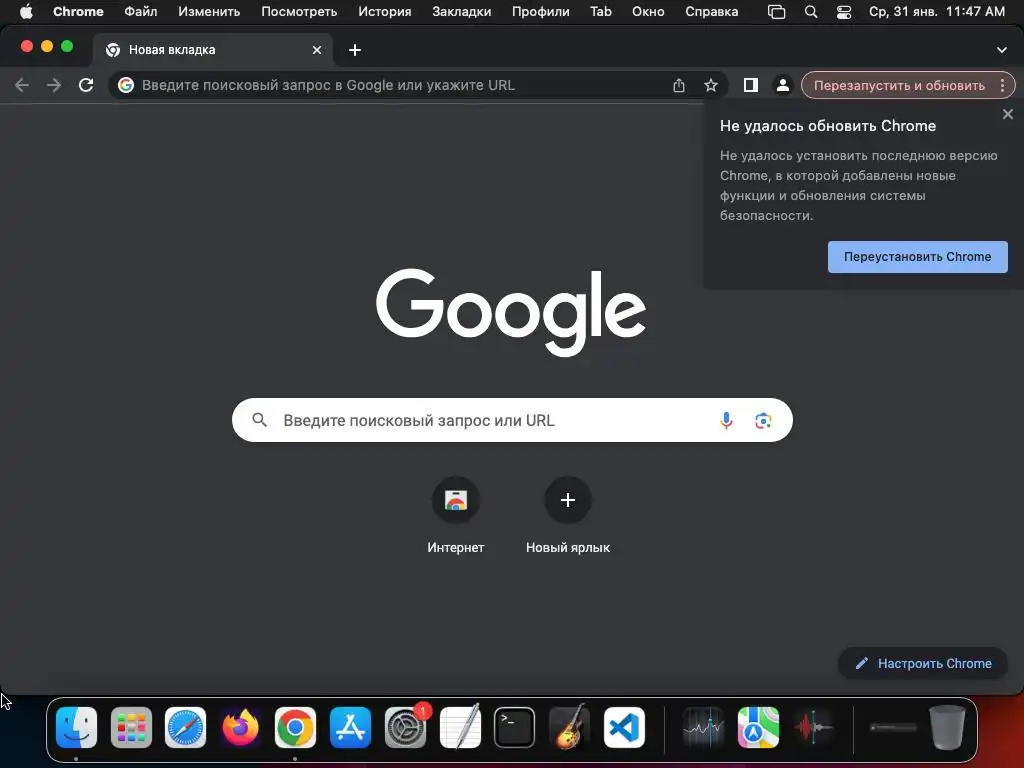The image size is (1024, 768).
Task: Open System Settings from the dock
Action: click(406, 728)
